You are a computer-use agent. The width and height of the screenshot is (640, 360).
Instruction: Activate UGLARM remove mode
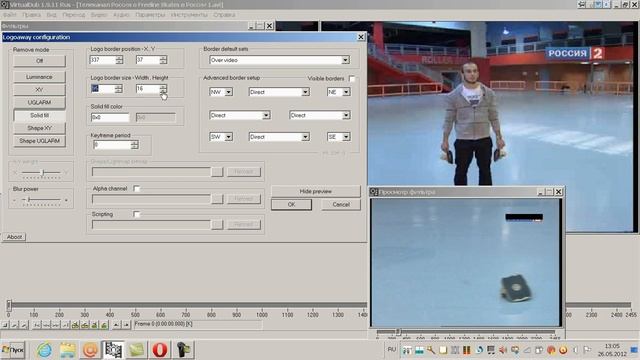coord(39,102)
